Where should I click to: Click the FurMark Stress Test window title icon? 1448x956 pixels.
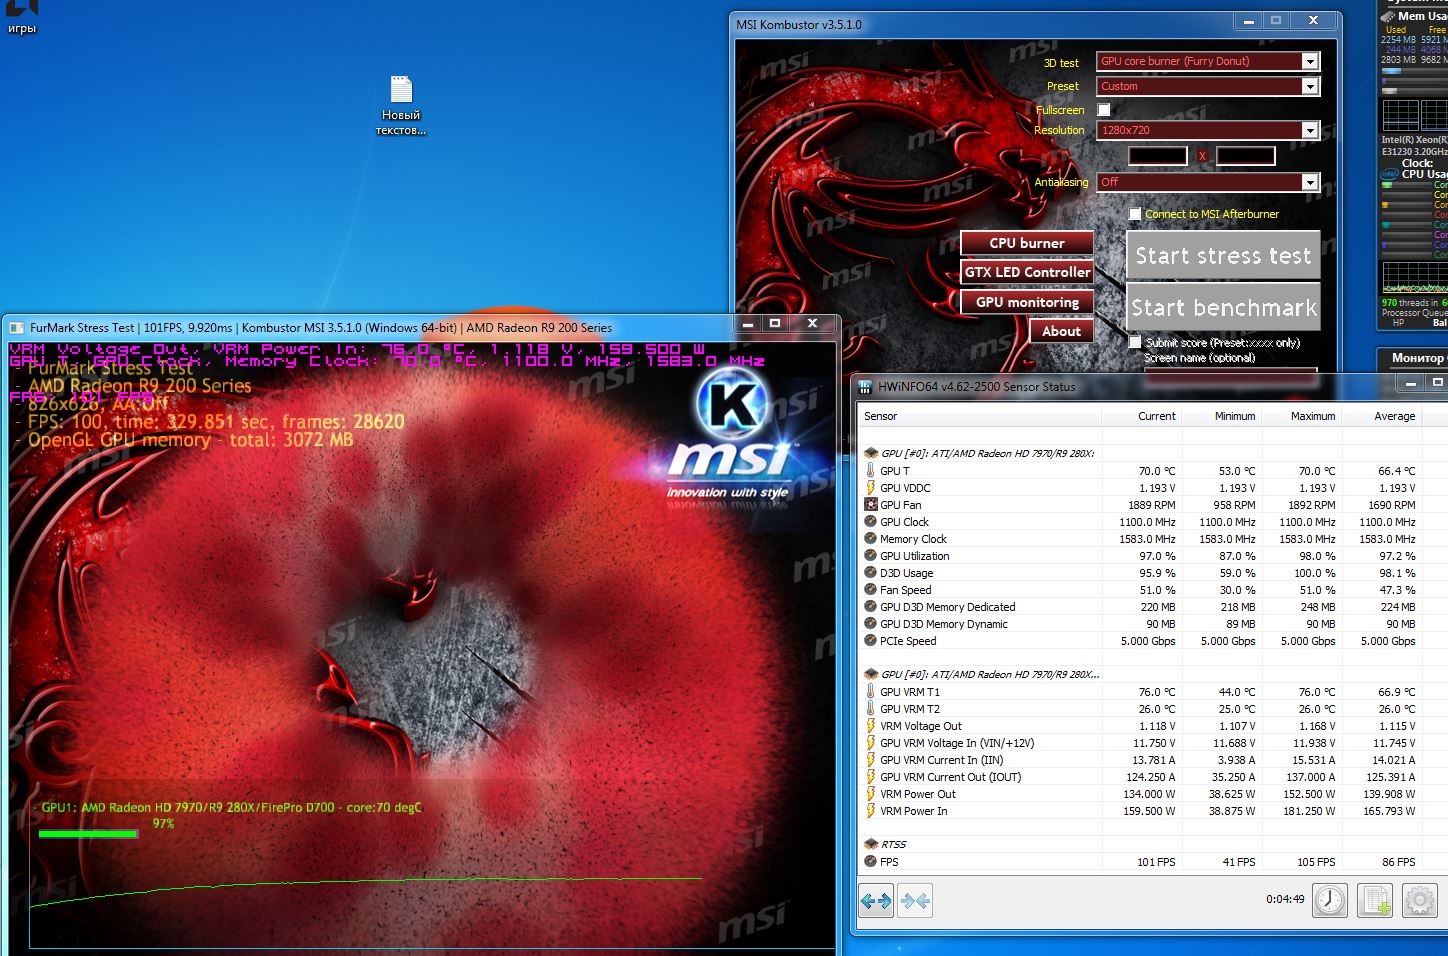click(16, 327)
